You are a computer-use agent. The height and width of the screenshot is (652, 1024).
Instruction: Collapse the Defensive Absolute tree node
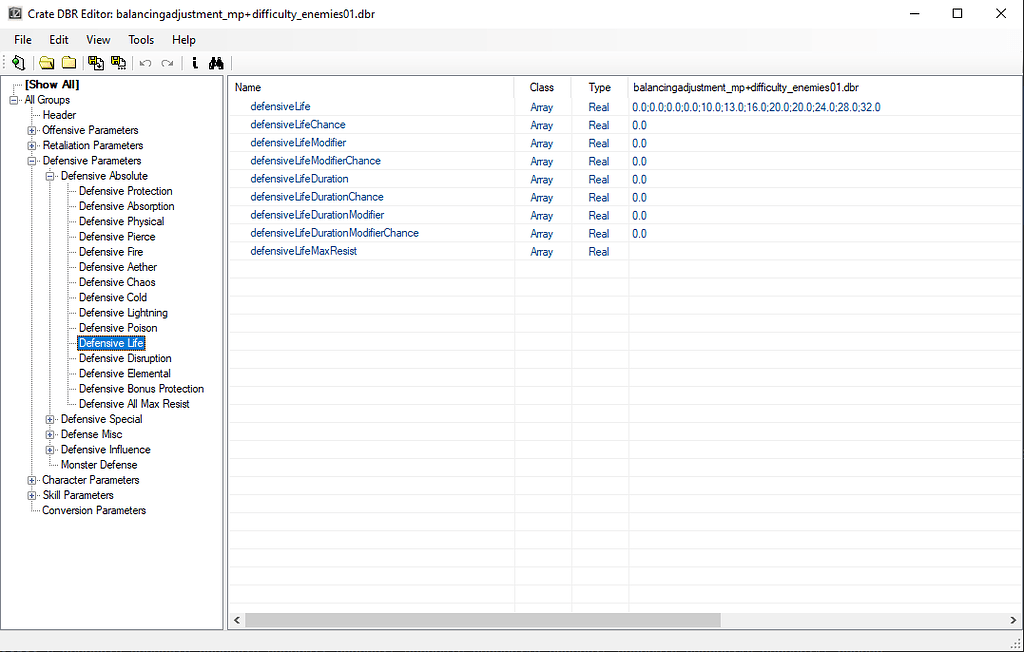coord(51,176)
